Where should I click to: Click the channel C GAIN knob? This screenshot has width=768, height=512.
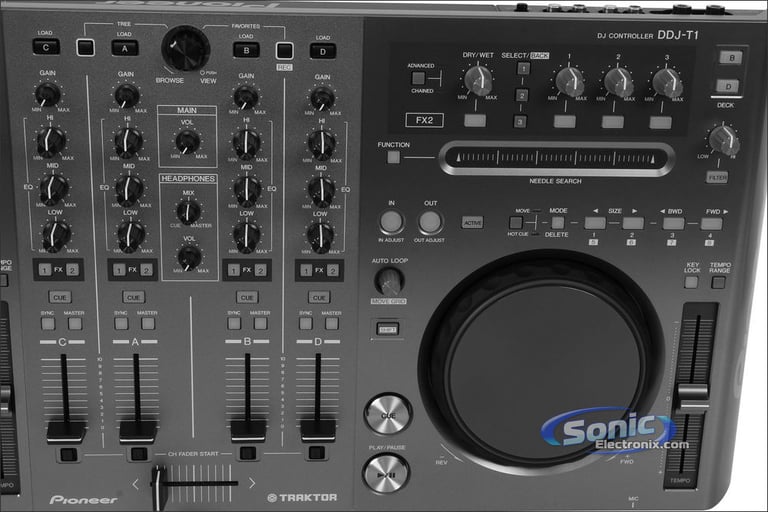tap(48, 94)
